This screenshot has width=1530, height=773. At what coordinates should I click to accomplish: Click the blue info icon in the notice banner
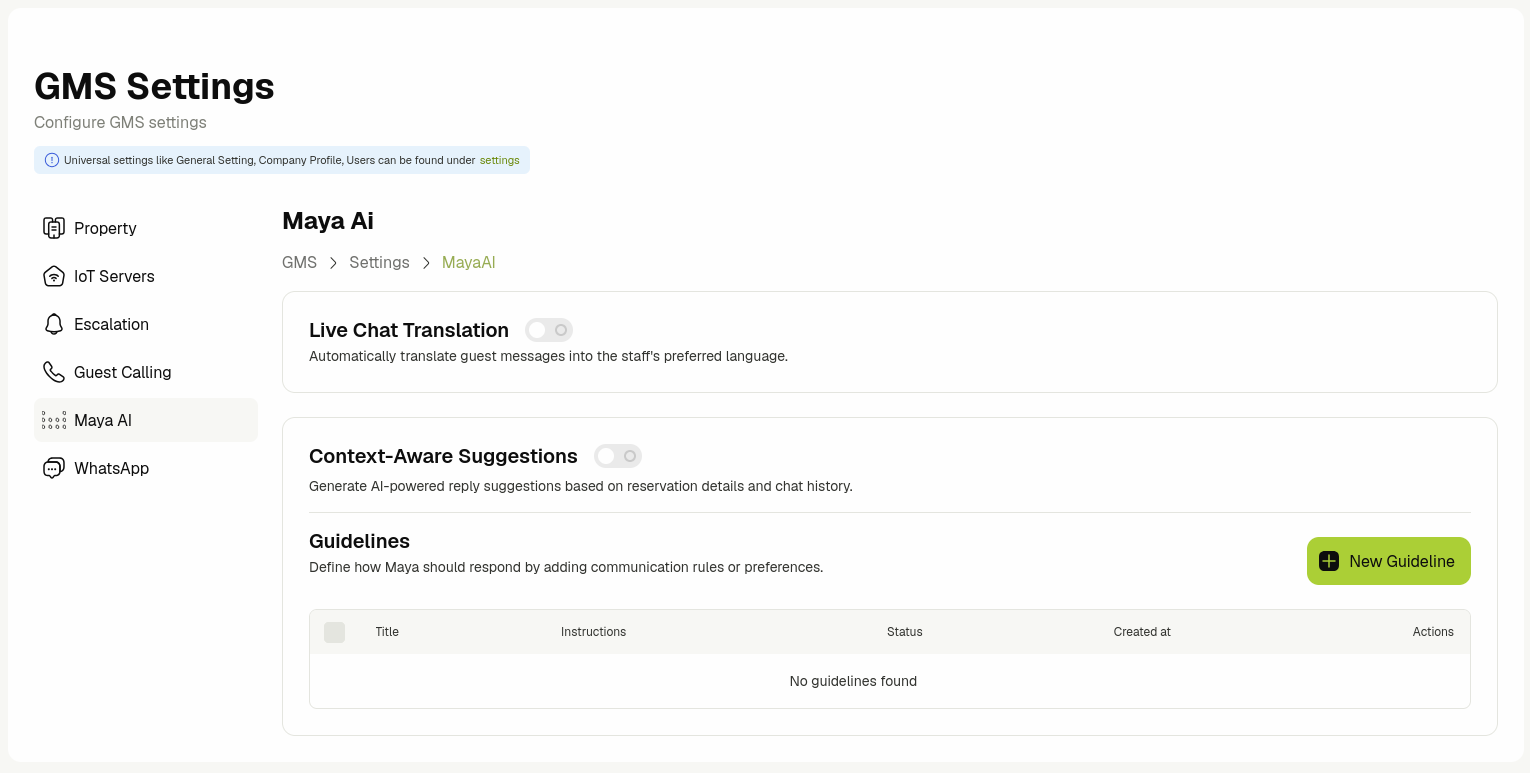(x=52, y=160)
